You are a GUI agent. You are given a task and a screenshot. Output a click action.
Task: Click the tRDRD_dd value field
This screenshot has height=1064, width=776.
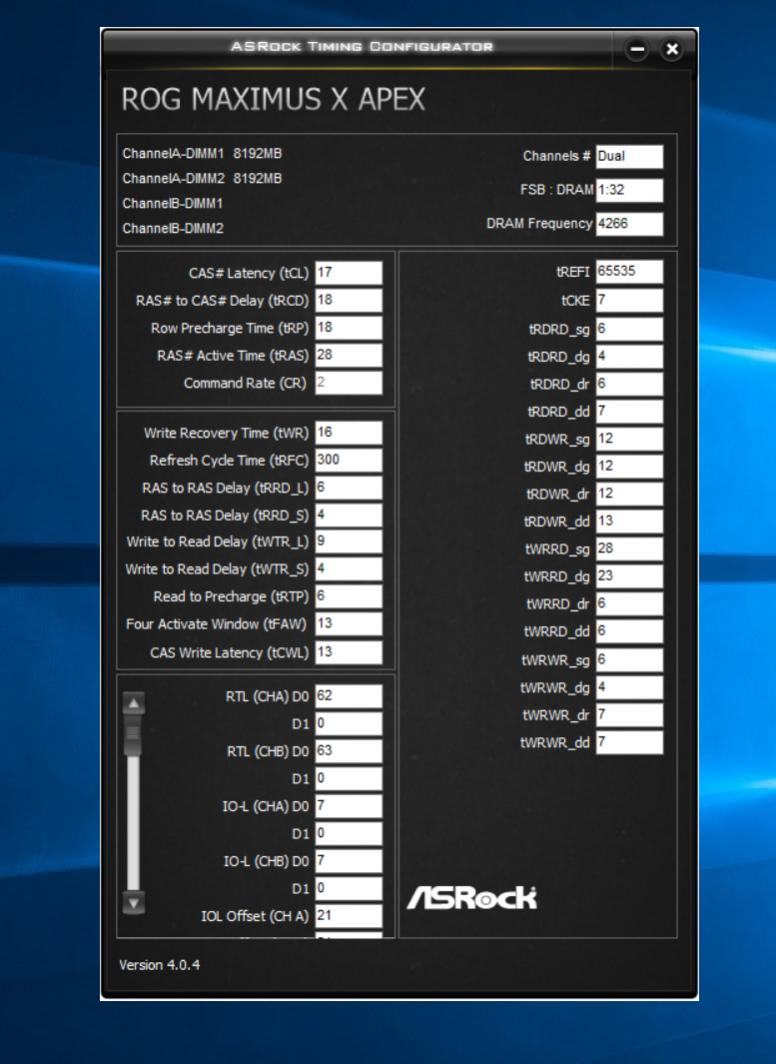coord(629,412)
